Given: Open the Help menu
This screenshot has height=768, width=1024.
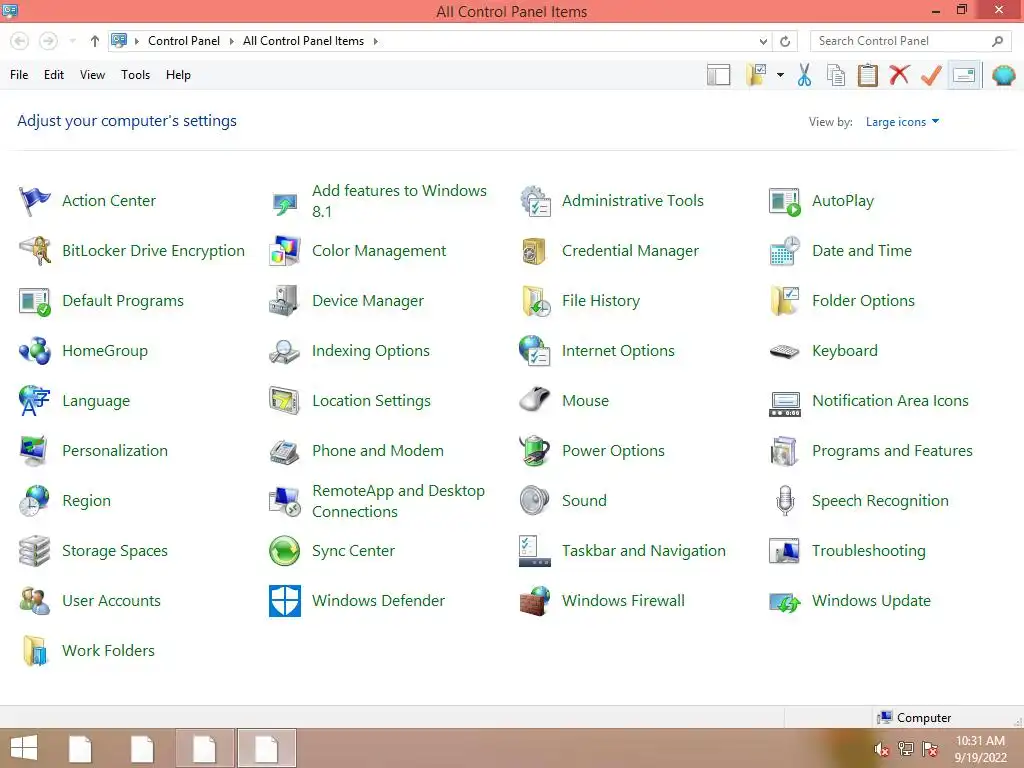Looking at the screenshot, I should (x=178, y=75).
